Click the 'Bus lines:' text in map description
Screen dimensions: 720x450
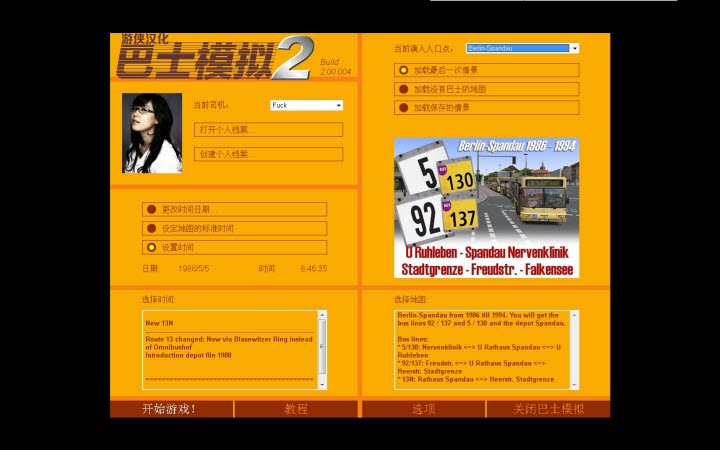[413, 339]
